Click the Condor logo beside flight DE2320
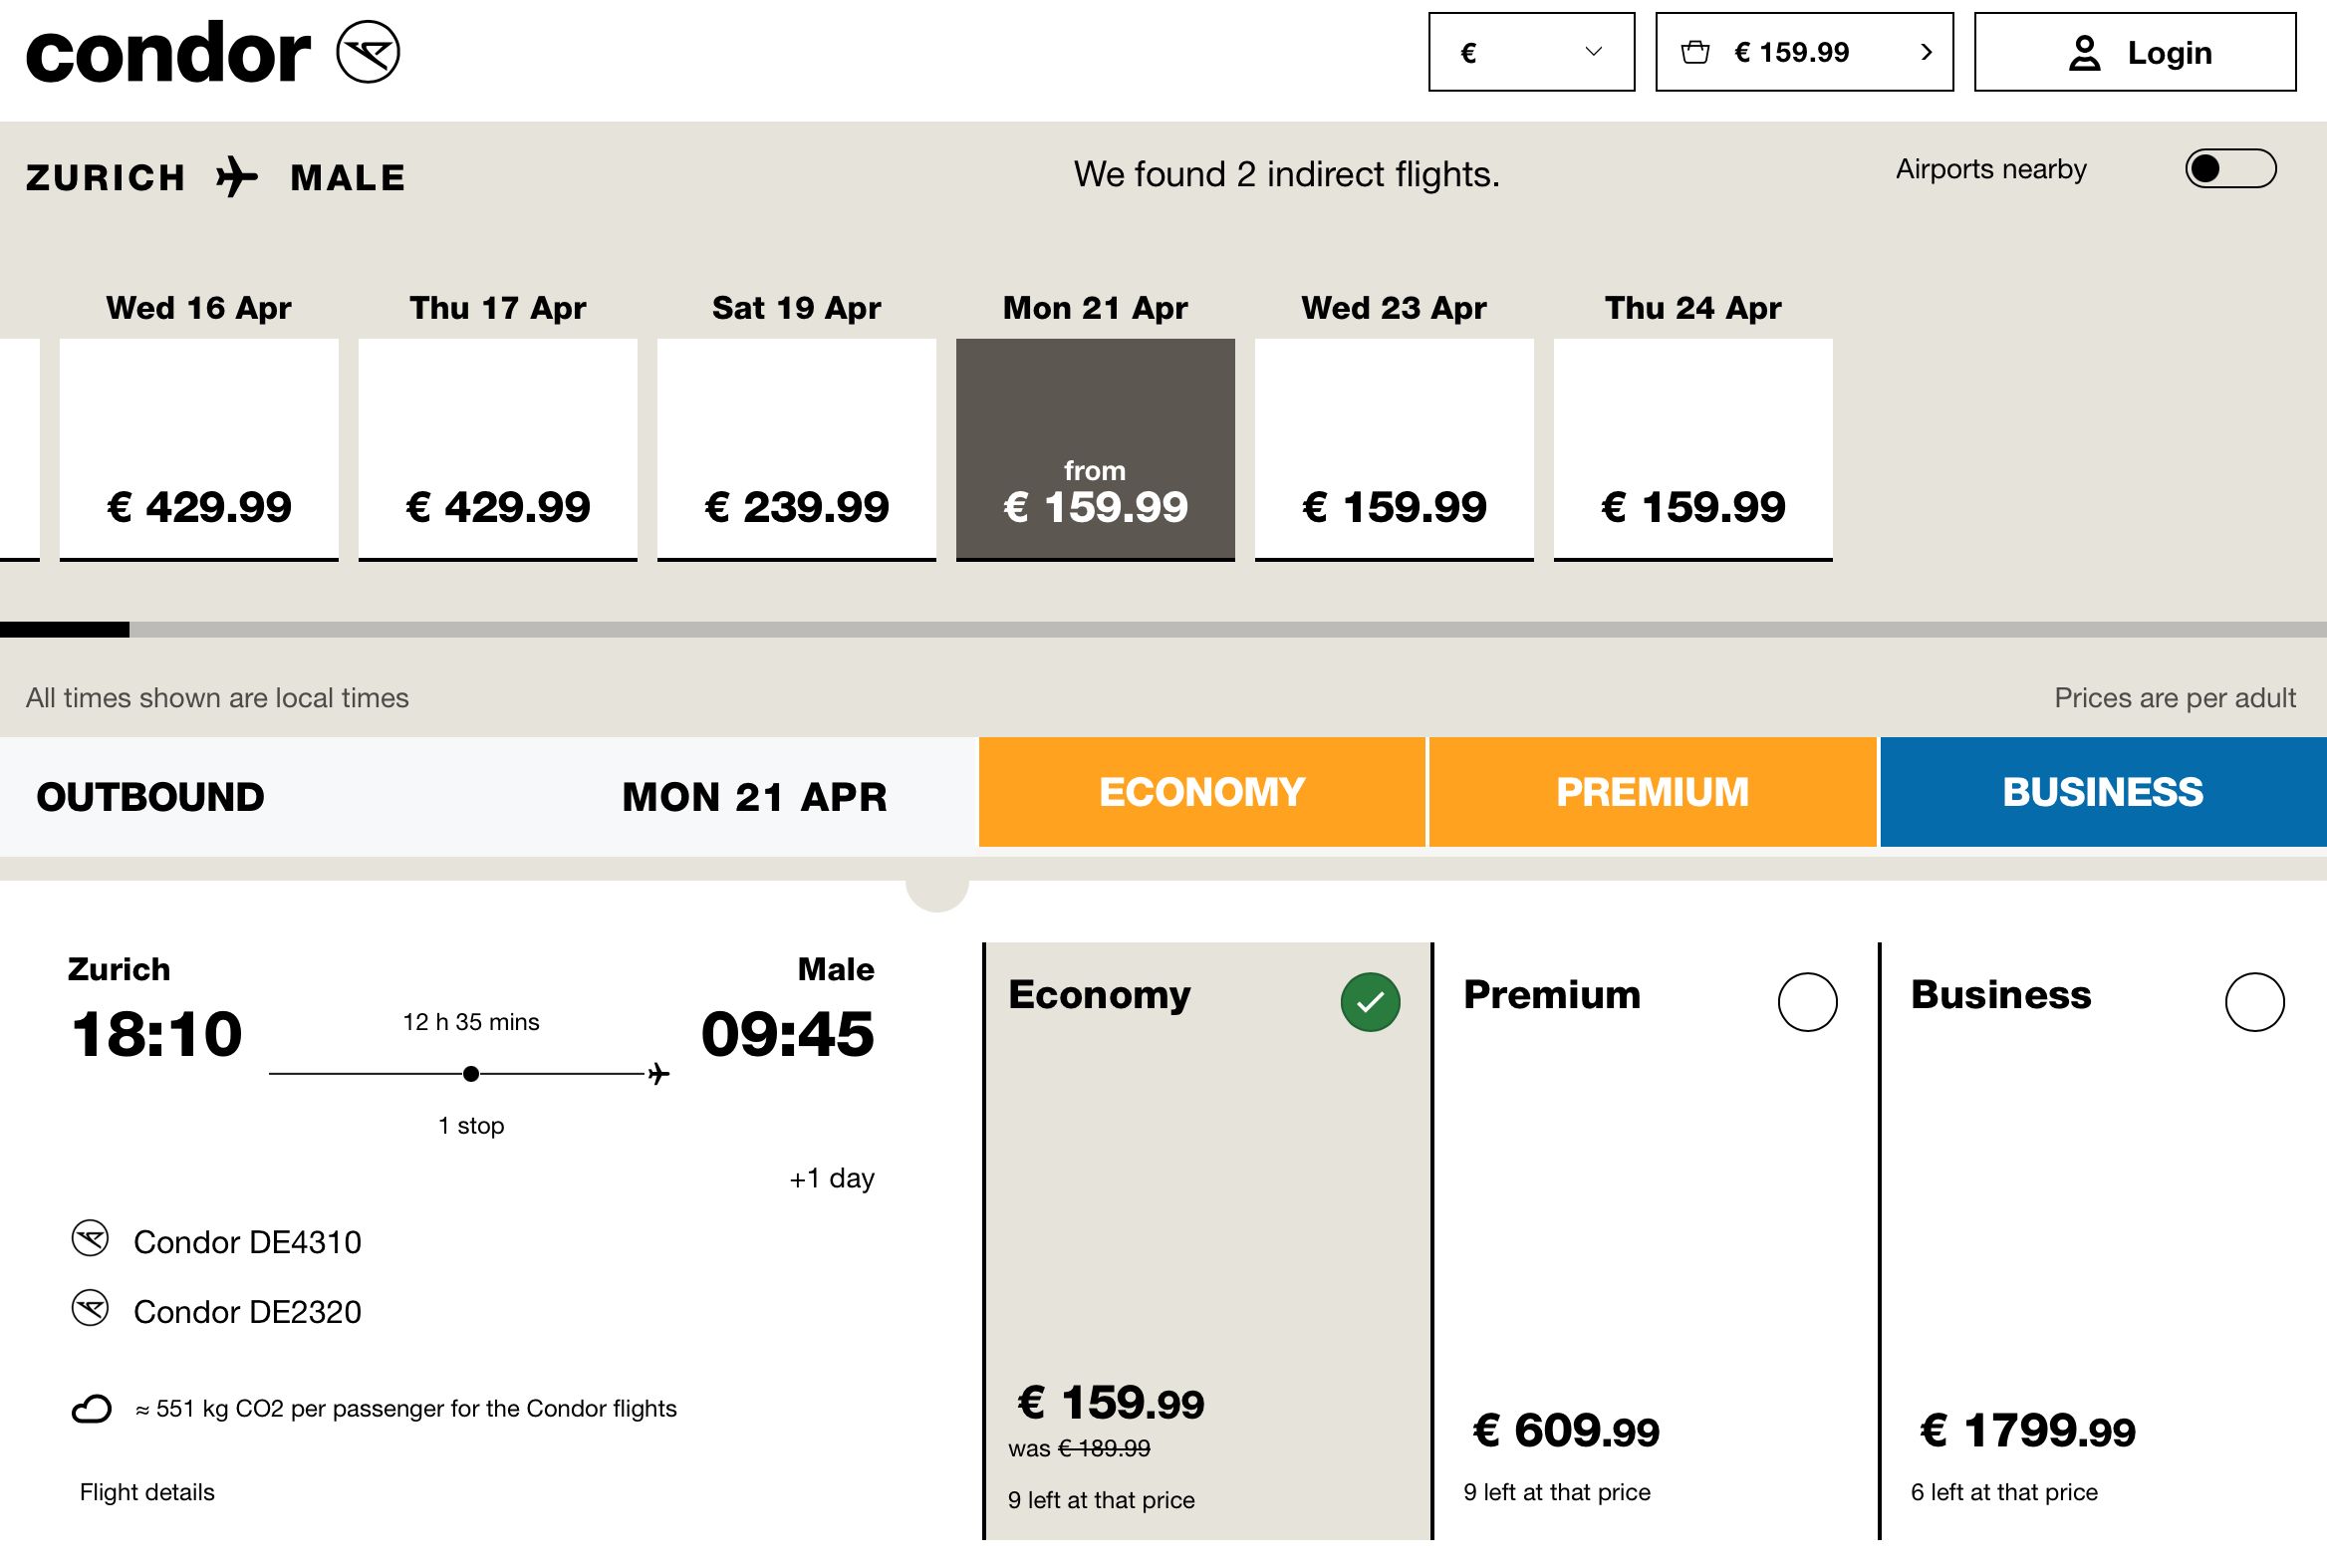 click(90, 1309)
